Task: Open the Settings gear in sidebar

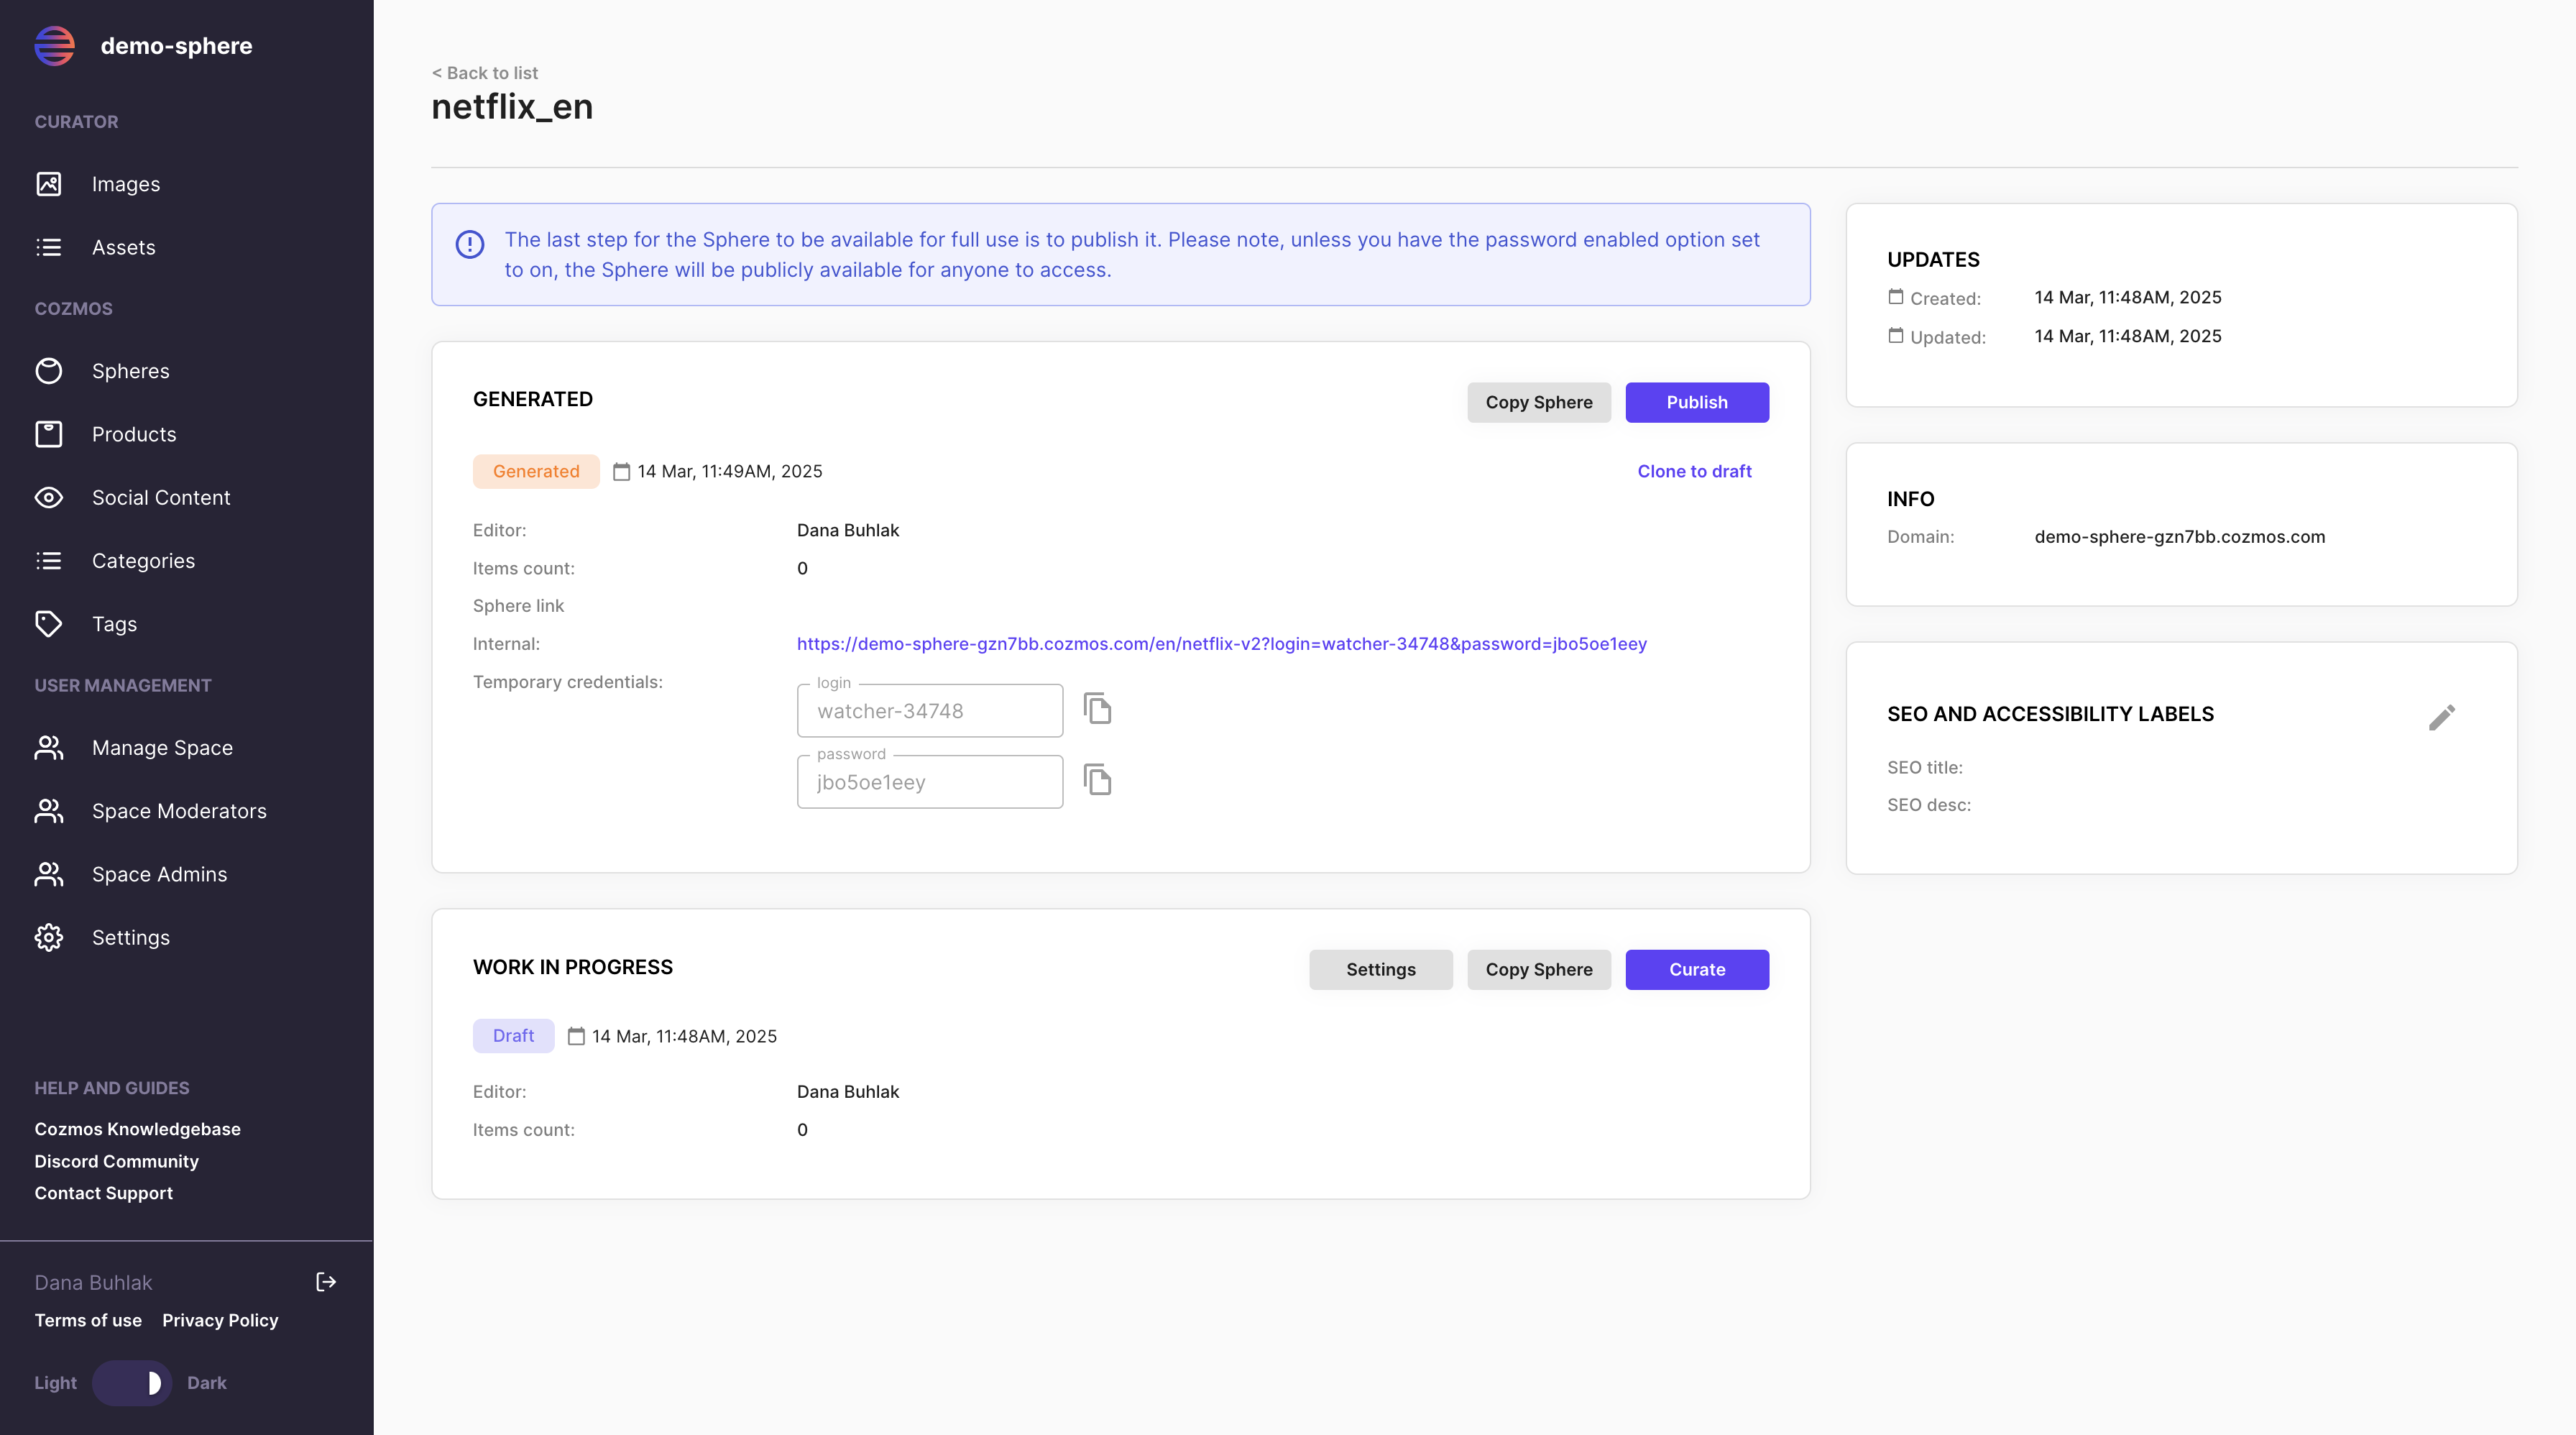Action: pyautogui.click(x=49, y=938)
